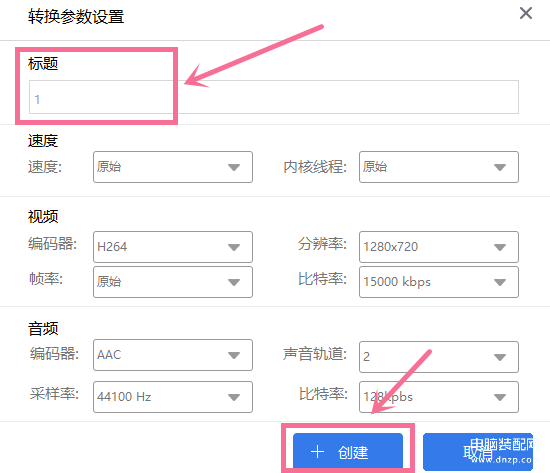Click the 标题 title input field
This screenshot has width=550, height=473.
click(x=274, y=97)
